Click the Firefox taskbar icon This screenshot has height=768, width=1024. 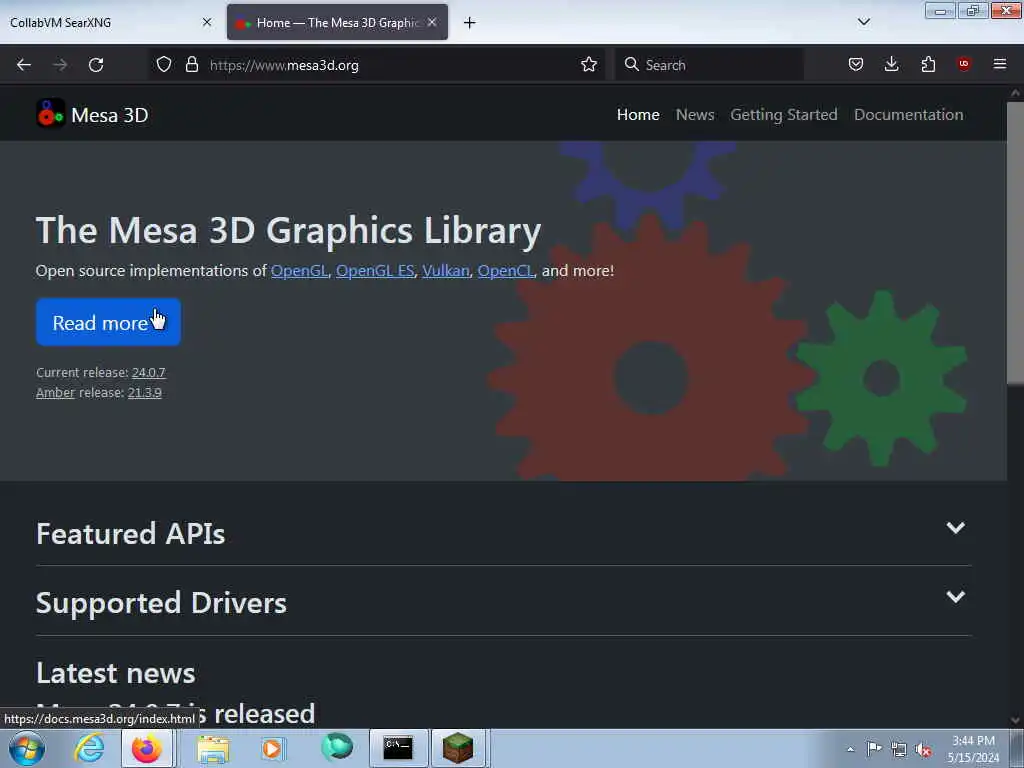coord(147,748)
